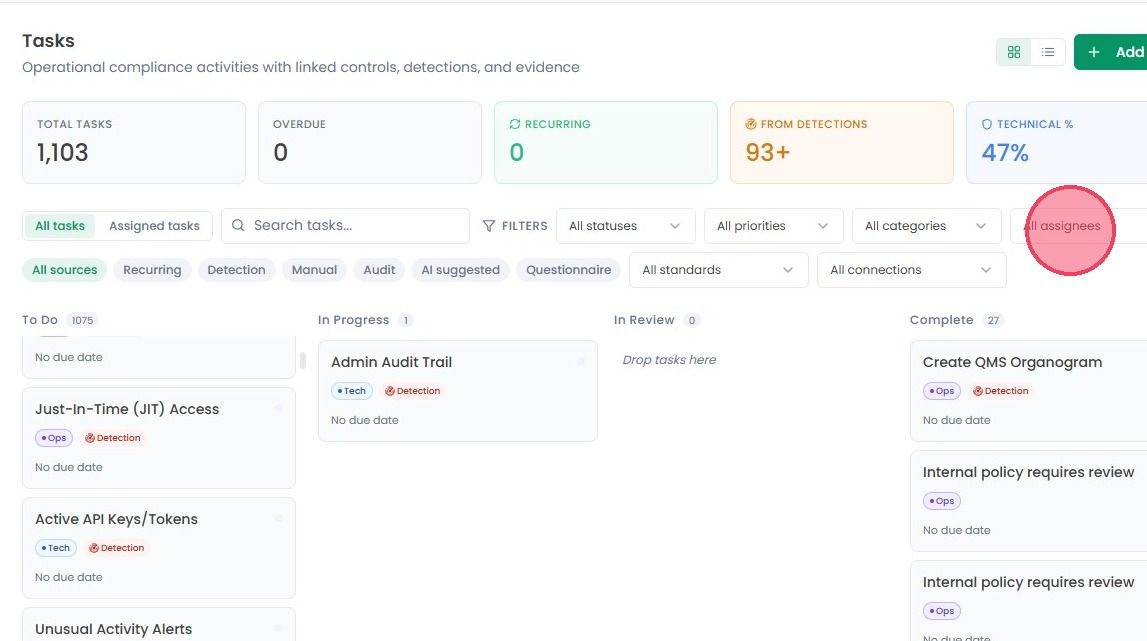
Task: Open the Unusual Activity Alerts task
Action: tap(159, 624)
